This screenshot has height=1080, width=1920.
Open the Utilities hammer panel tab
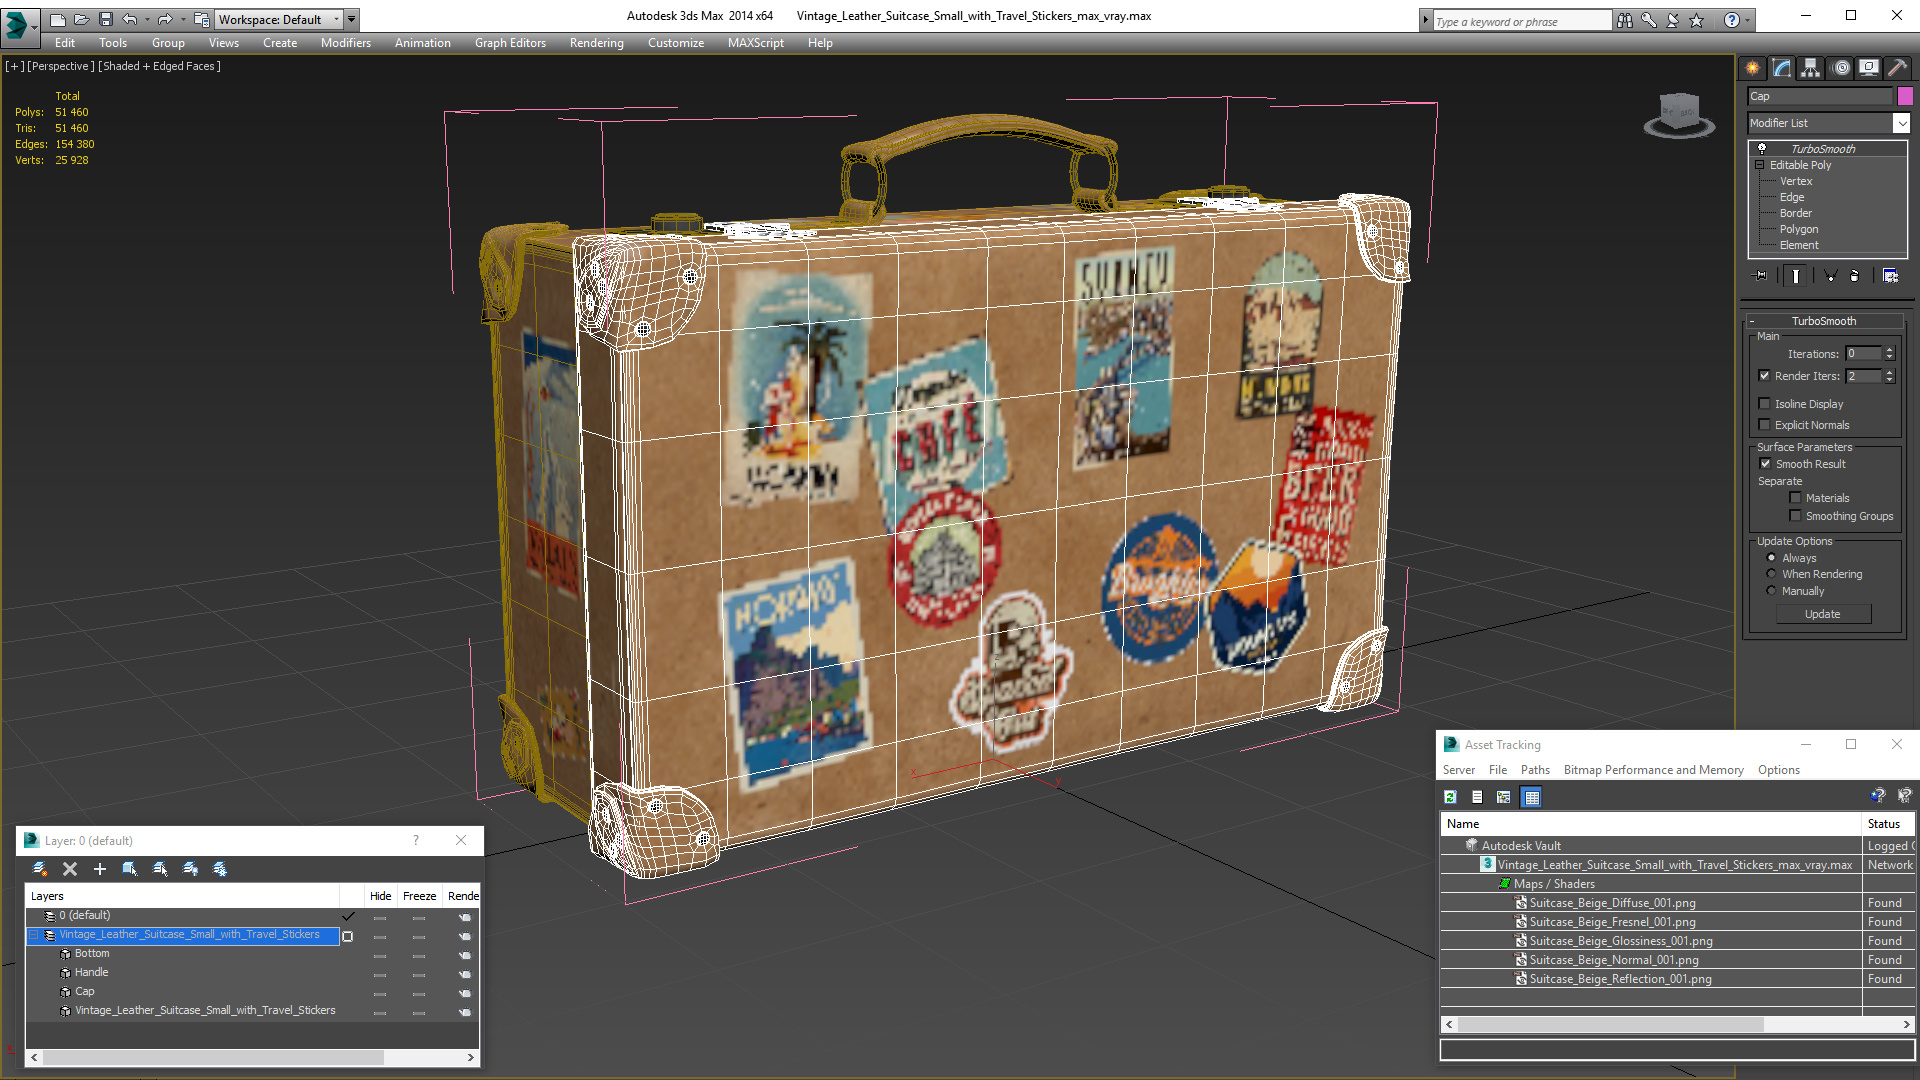[1897, 68]
